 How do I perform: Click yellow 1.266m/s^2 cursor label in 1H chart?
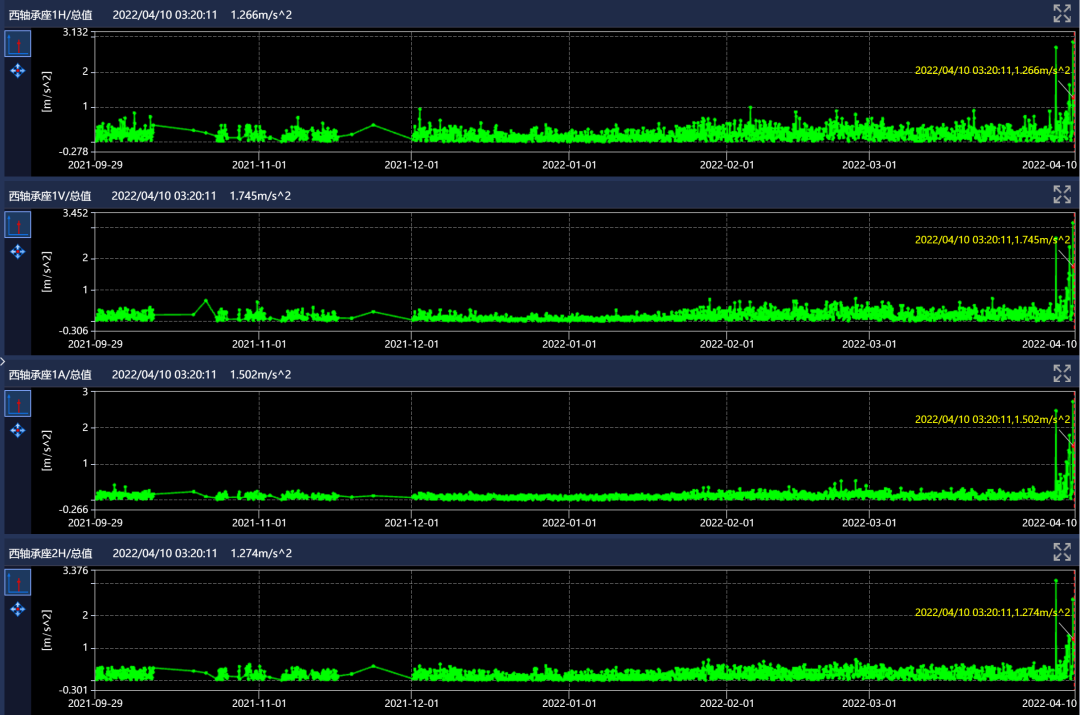(x=992, y=70)
